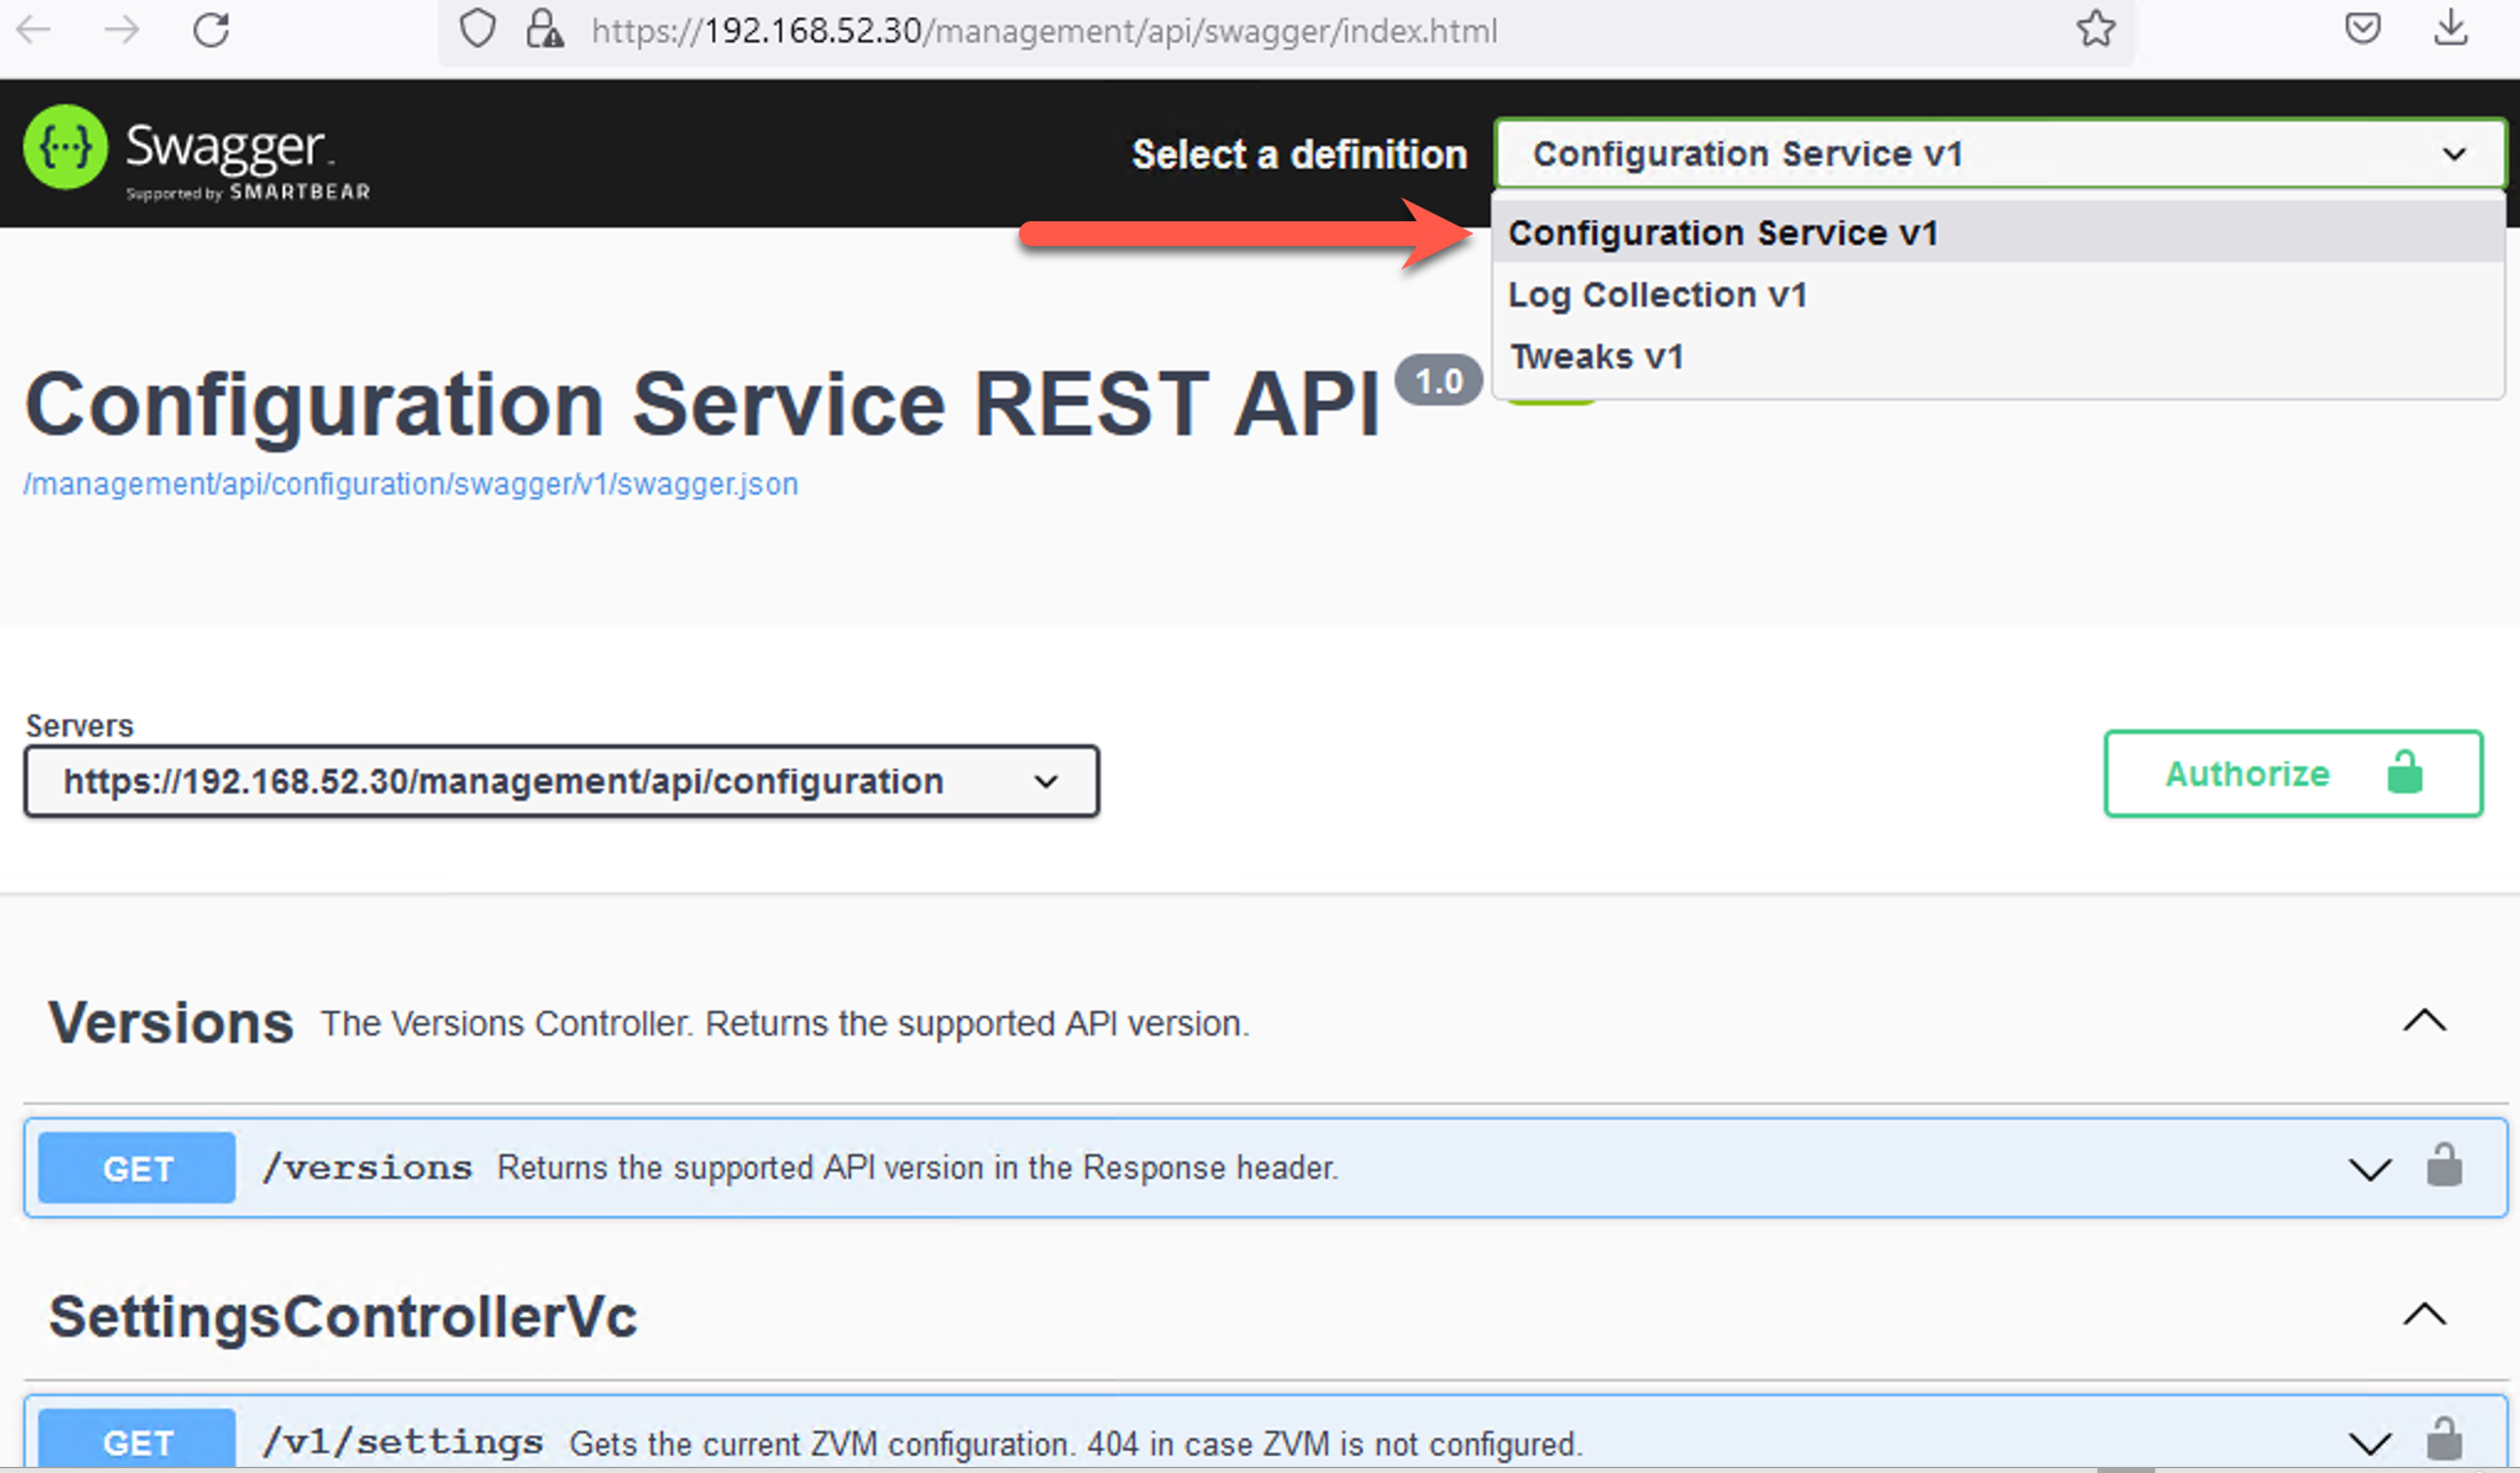This screenshot has height=1473, width=2520.
Task: Open the swagger.json link
Action: 411,484
